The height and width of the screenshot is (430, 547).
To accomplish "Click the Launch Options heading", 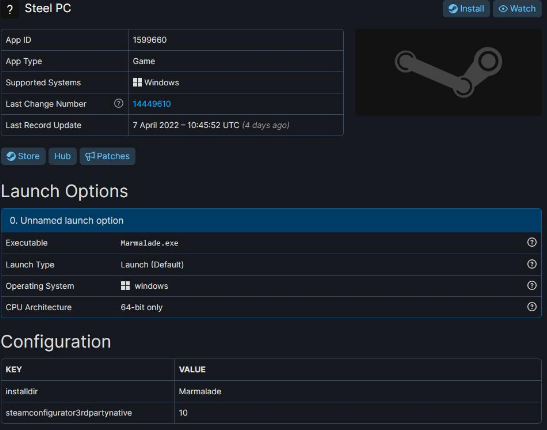I will click(65, 191).
